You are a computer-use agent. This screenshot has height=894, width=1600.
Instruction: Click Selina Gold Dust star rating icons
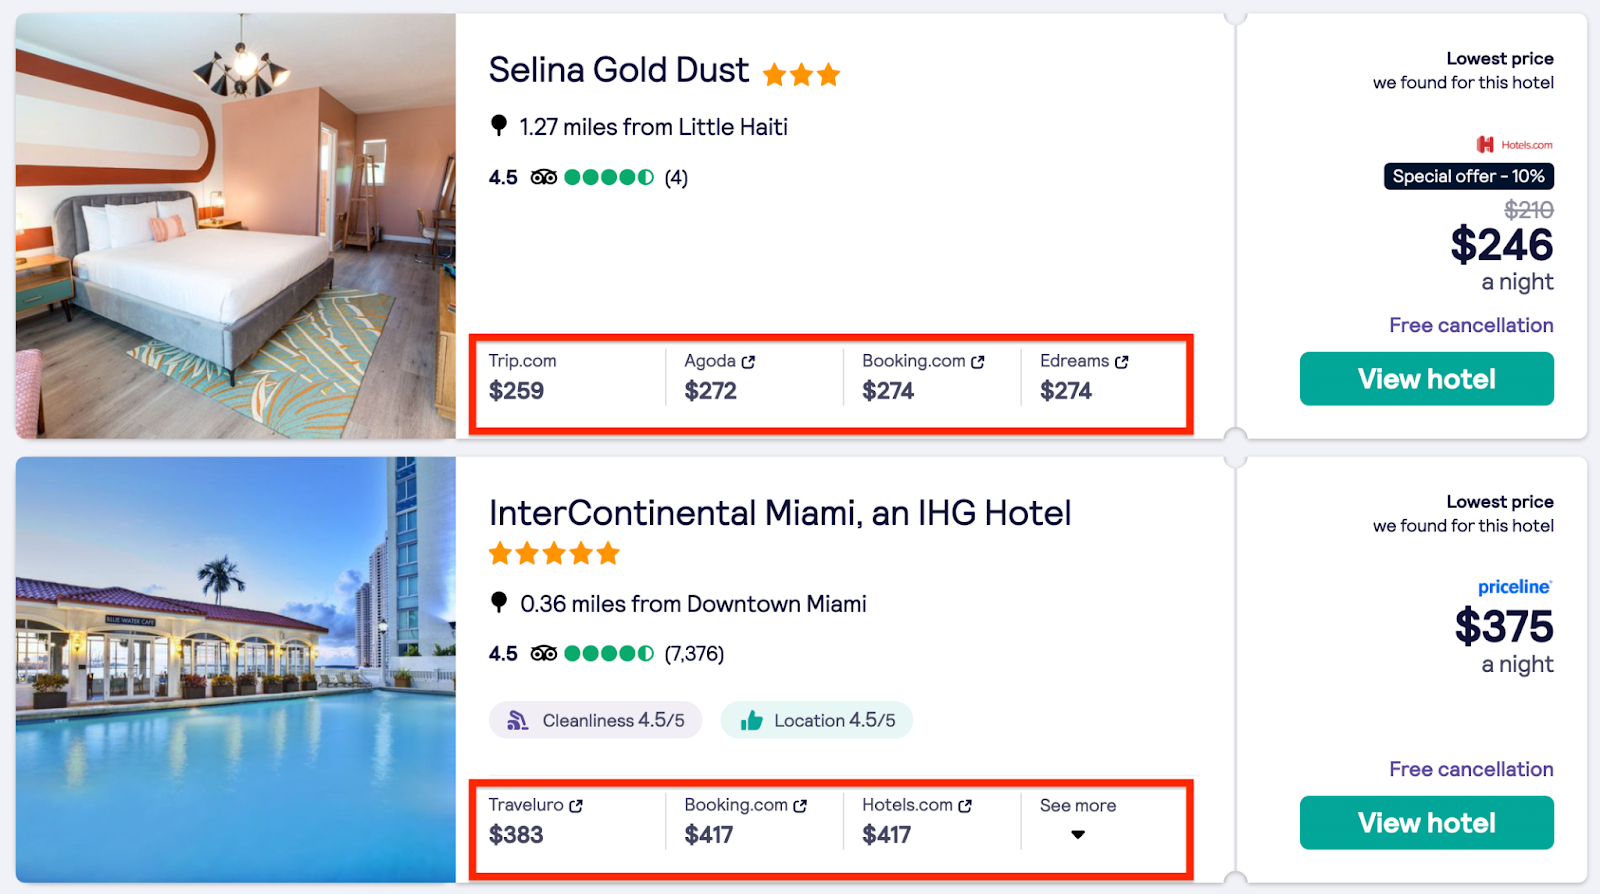click(801, 74)
